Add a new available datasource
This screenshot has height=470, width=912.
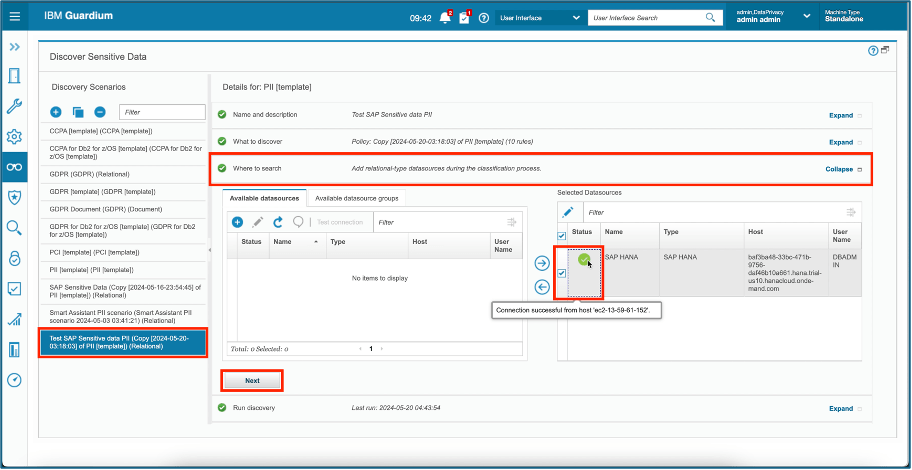coord(237,222)
